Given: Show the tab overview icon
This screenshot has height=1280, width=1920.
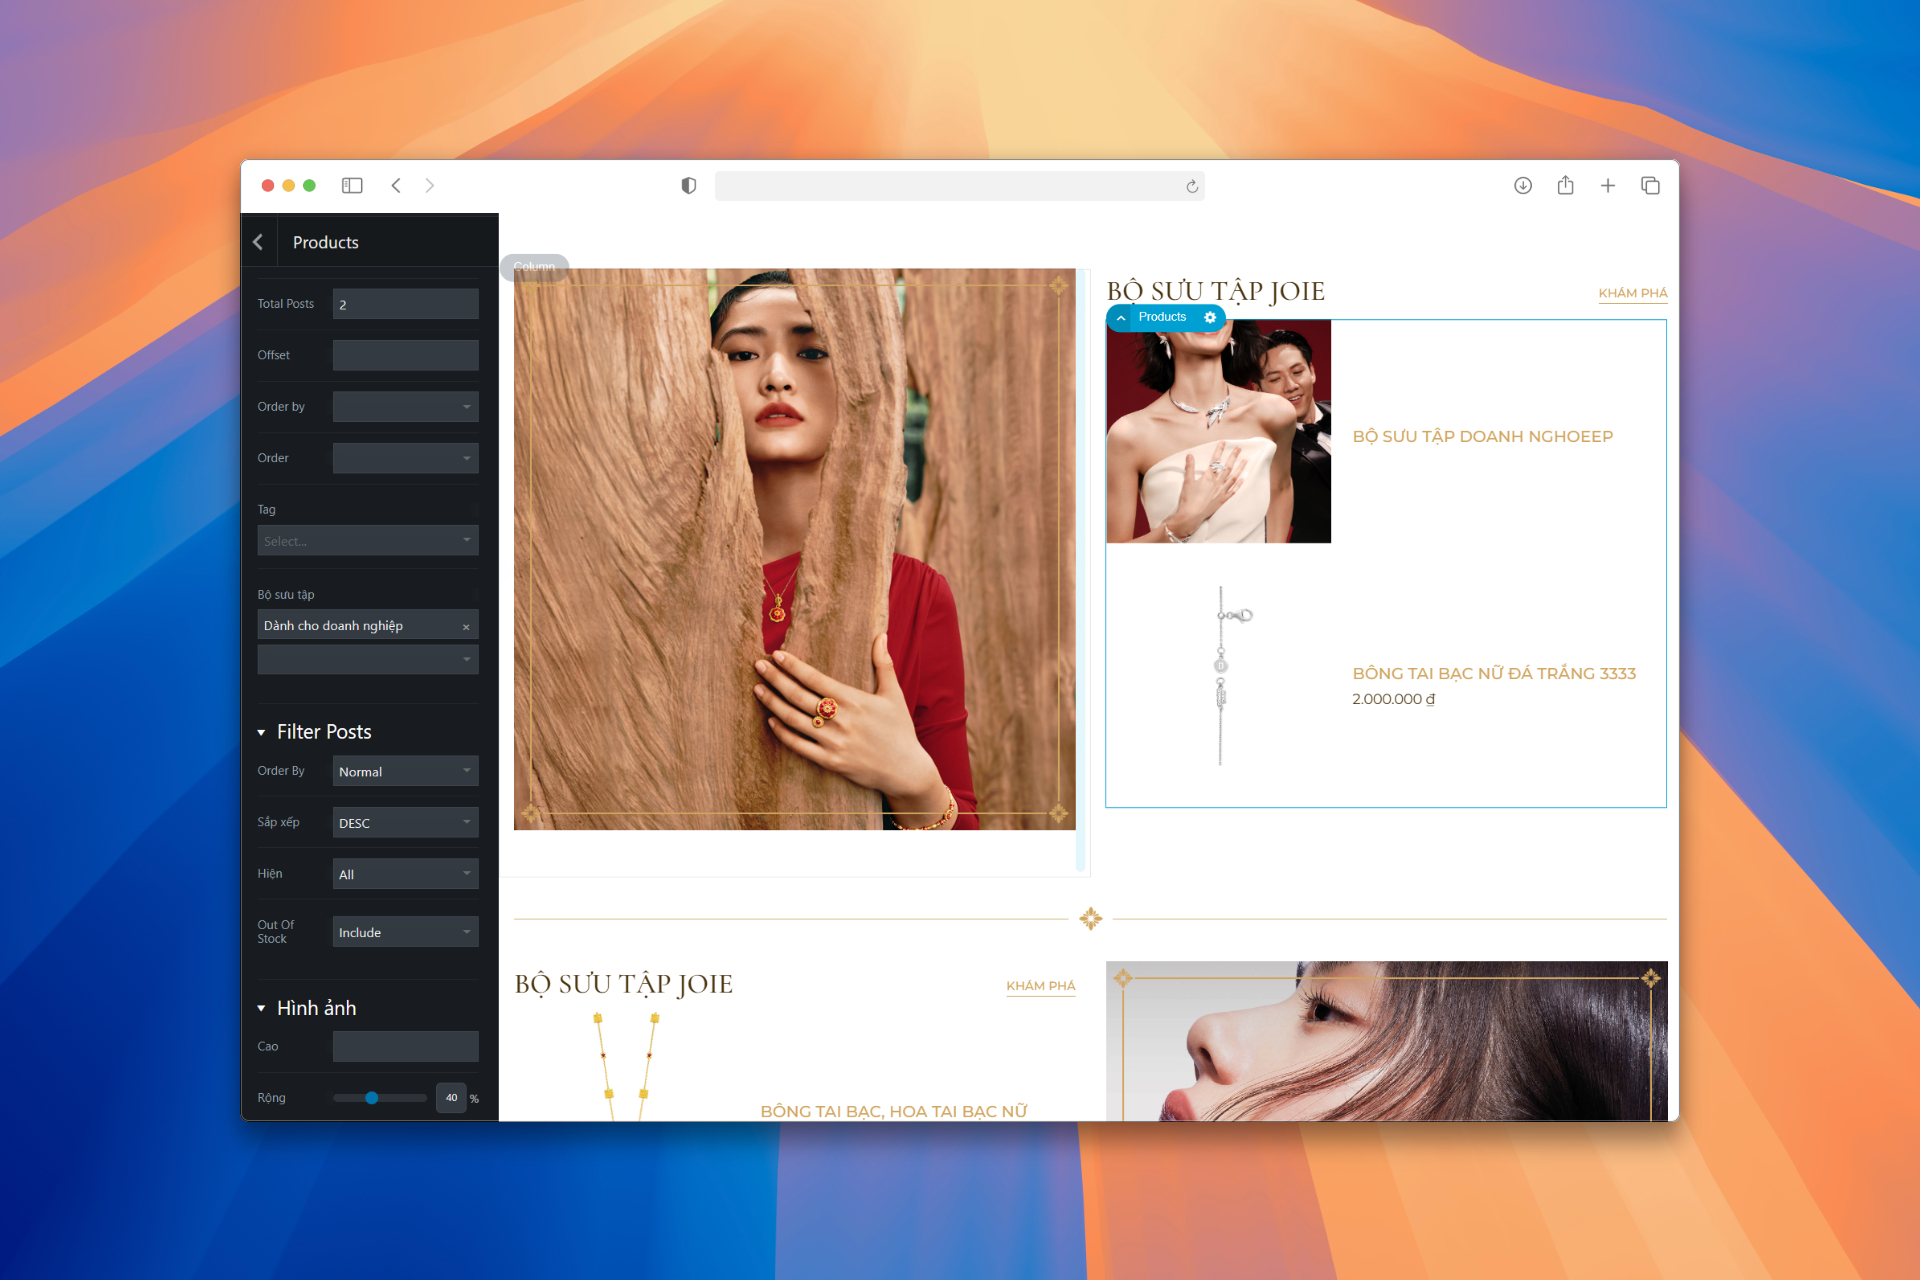Looking at the screenshot, I should click(x=1650, y=186).
